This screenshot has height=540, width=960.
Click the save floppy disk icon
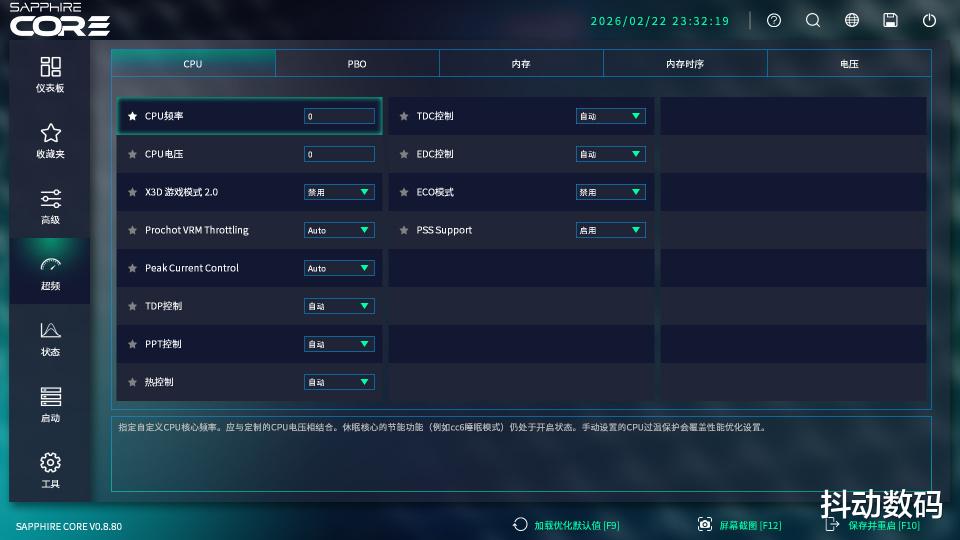890,21
